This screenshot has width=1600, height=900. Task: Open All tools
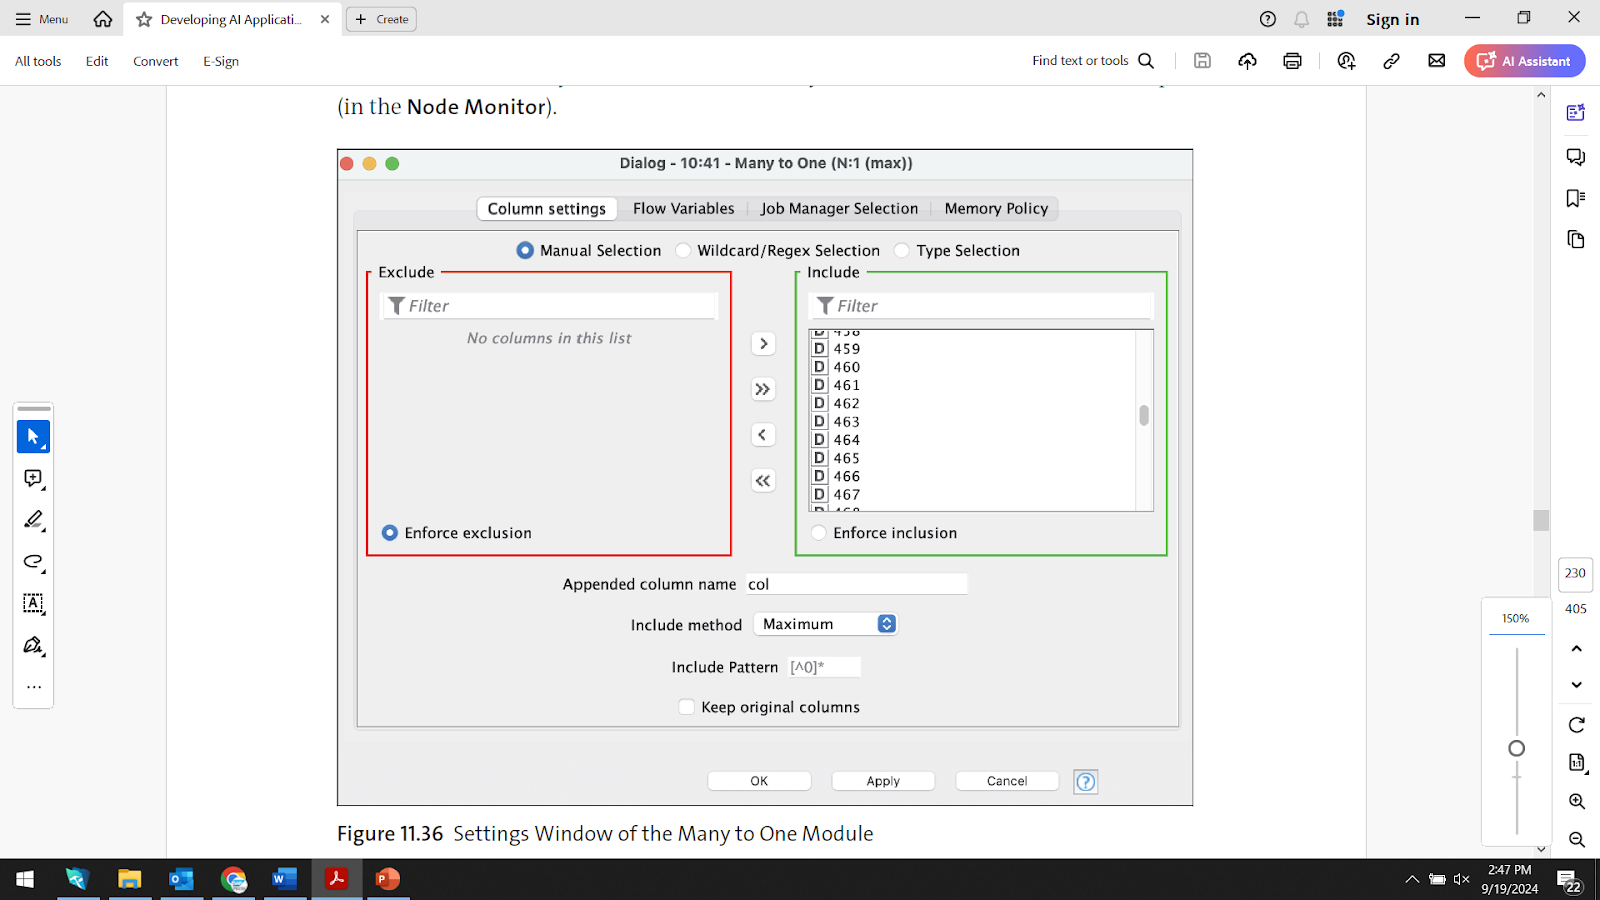(x=38, y=61)
